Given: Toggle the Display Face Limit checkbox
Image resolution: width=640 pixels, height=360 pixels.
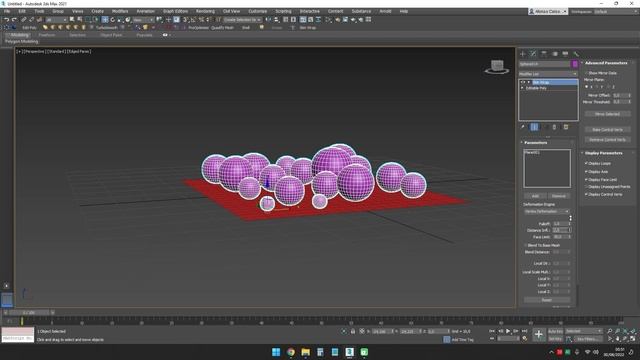Looking at the screenshot, I should pyautogui.click(x=587, y=179).
